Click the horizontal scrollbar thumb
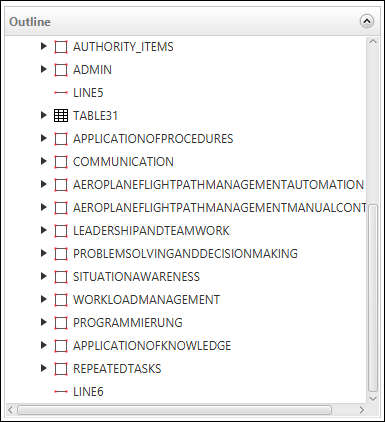The height and width of the screenshot is (422, 385). (x=174, y=410)
